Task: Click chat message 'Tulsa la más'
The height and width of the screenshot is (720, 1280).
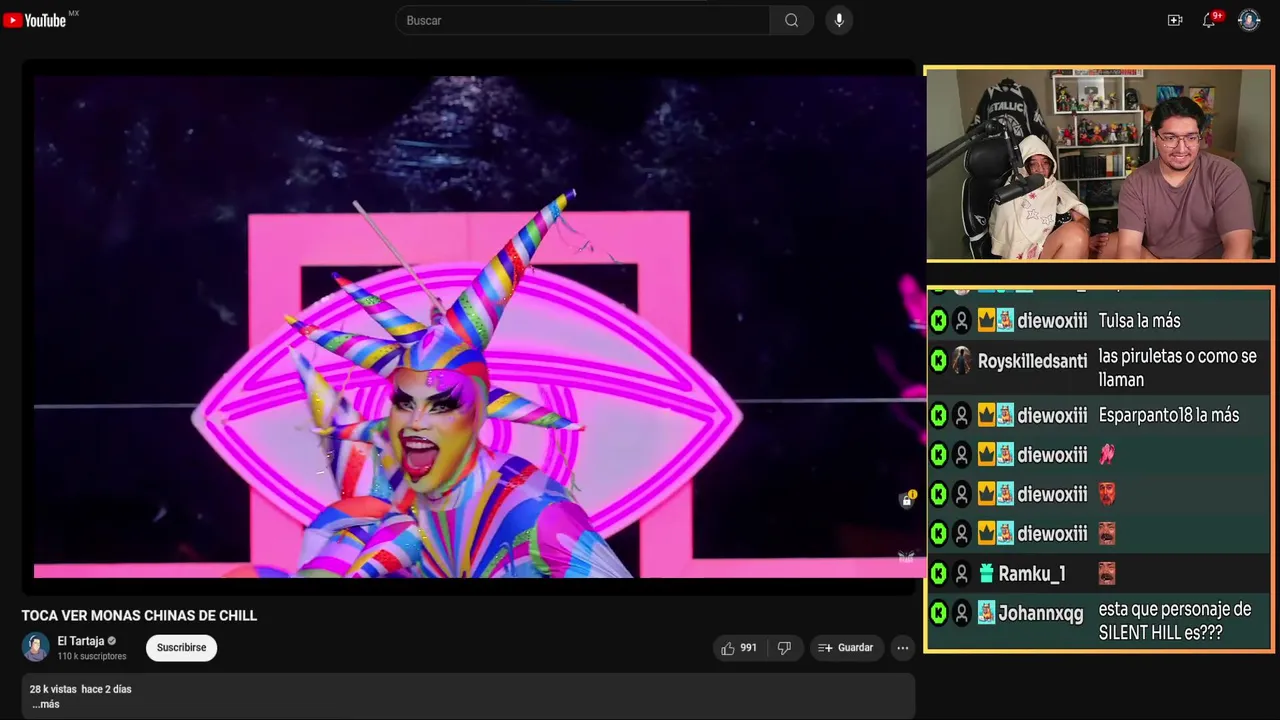Action: coord(1139,321)
